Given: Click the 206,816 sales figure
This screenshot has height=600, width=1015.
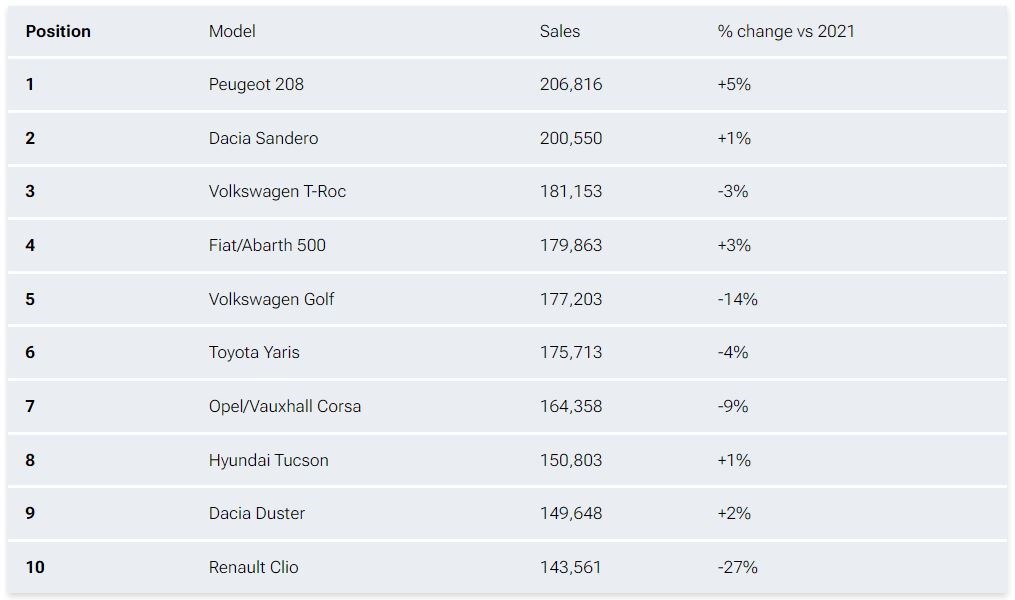Looking at the screenshot, I should [x=571, y=85].
